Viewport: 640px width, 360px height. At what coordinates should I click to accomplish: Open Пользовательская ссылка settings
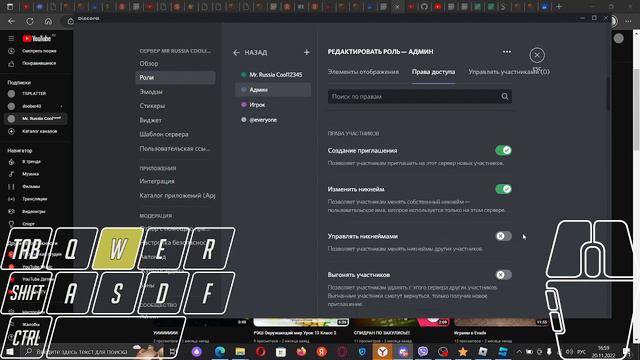pos(175,149)
